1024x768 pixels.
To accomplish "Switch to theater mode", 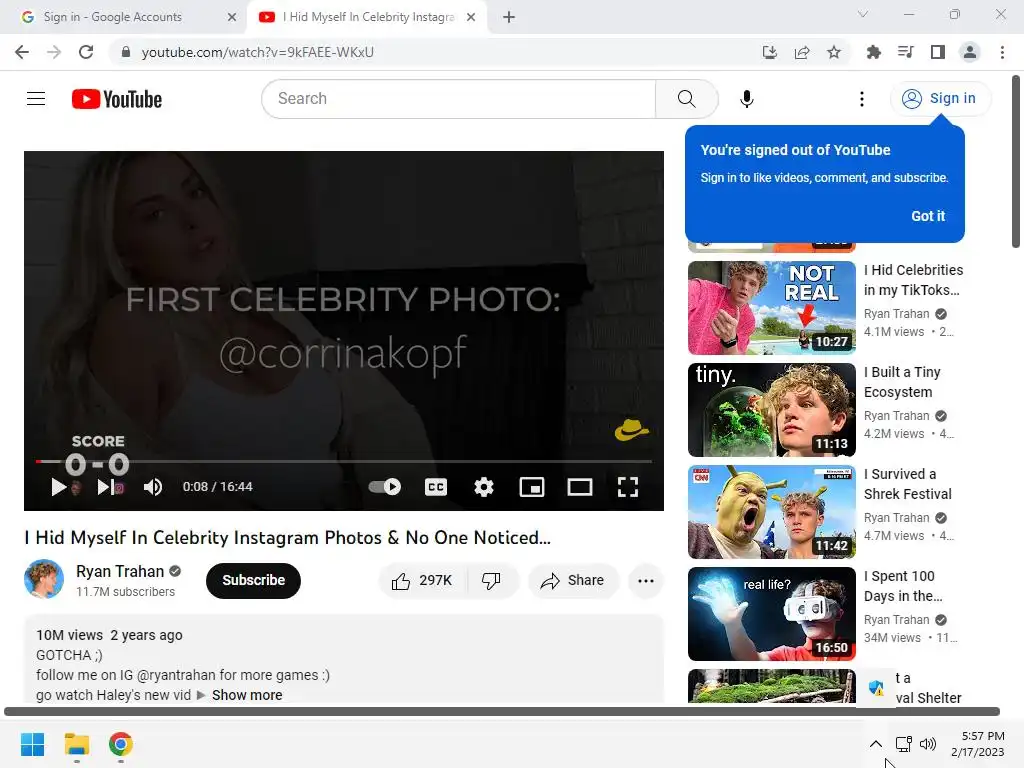I will 579,487.
